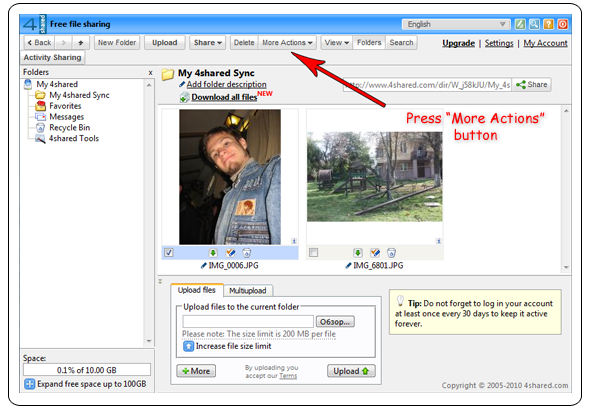The width and height of the screenshot is (589, 413).
Task: Click the Search toolbar button
Action: (401, 42)
